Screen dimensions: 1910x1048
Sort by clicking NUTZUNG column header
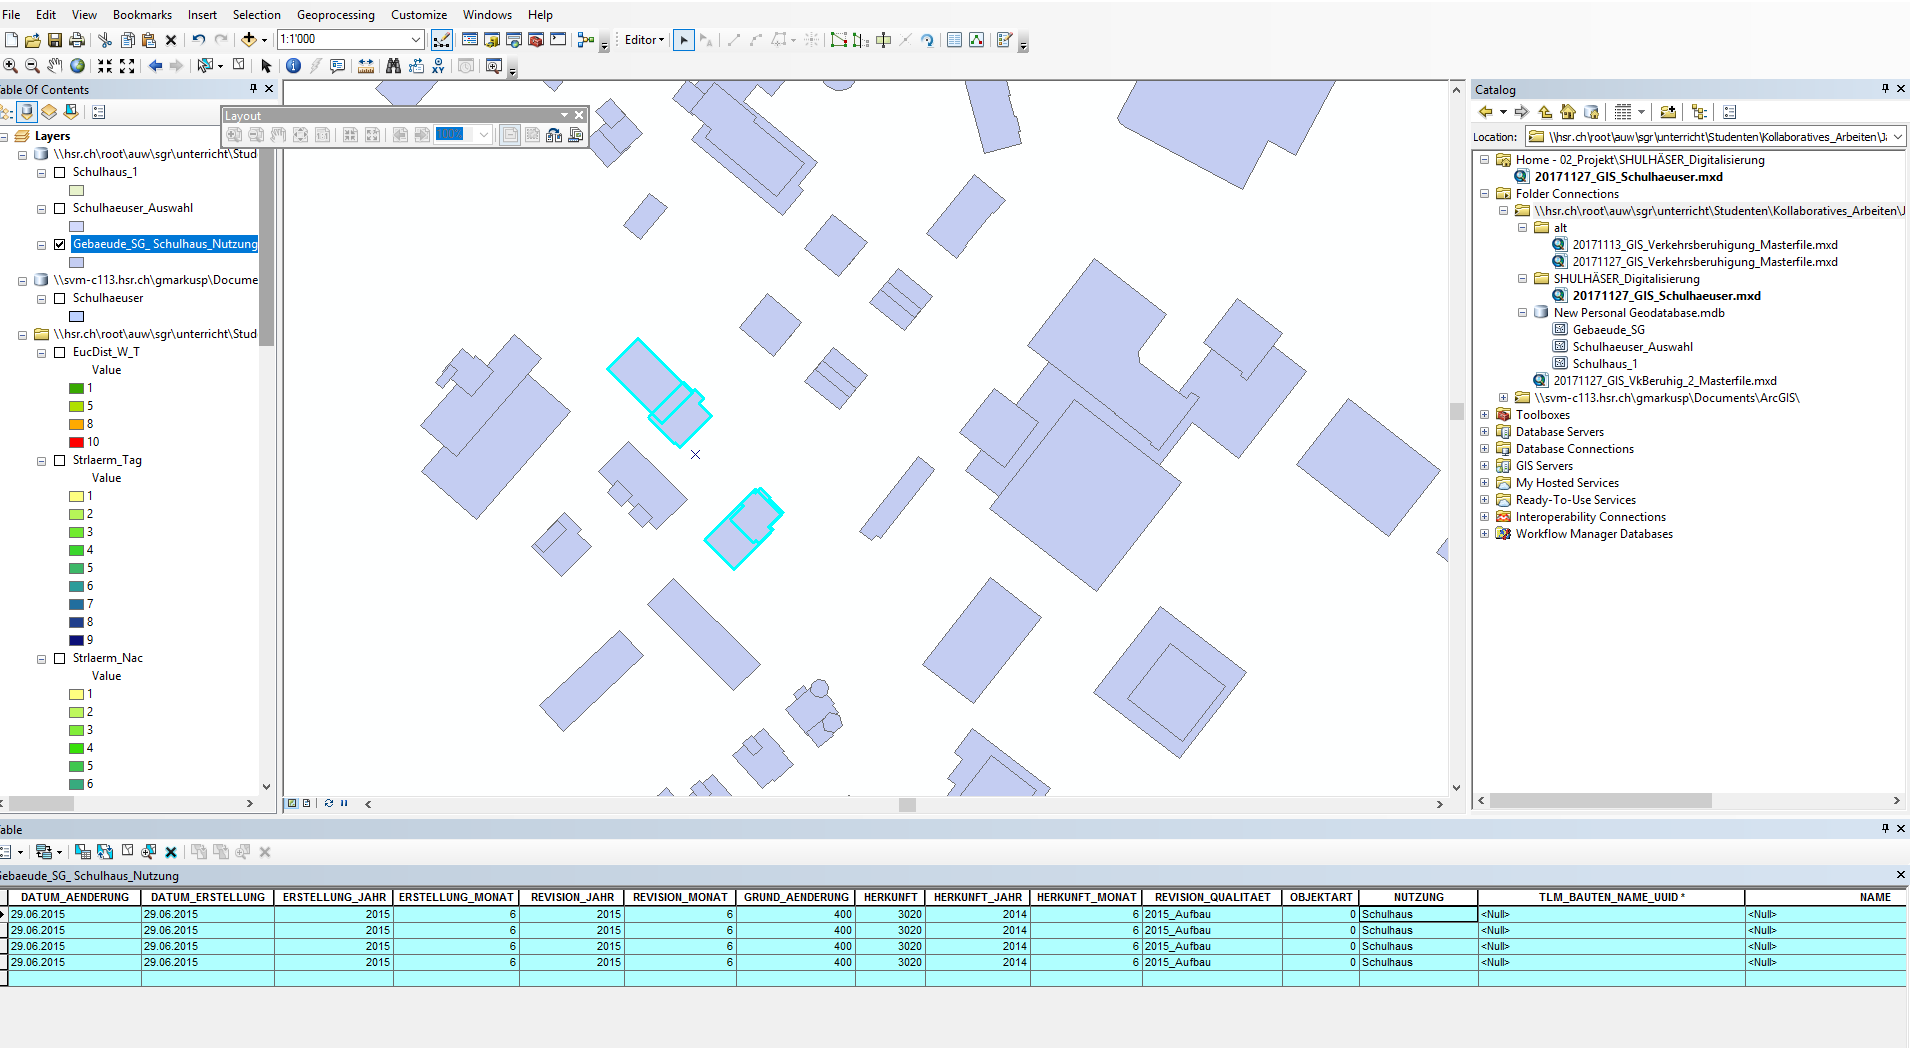point(1417,897)
